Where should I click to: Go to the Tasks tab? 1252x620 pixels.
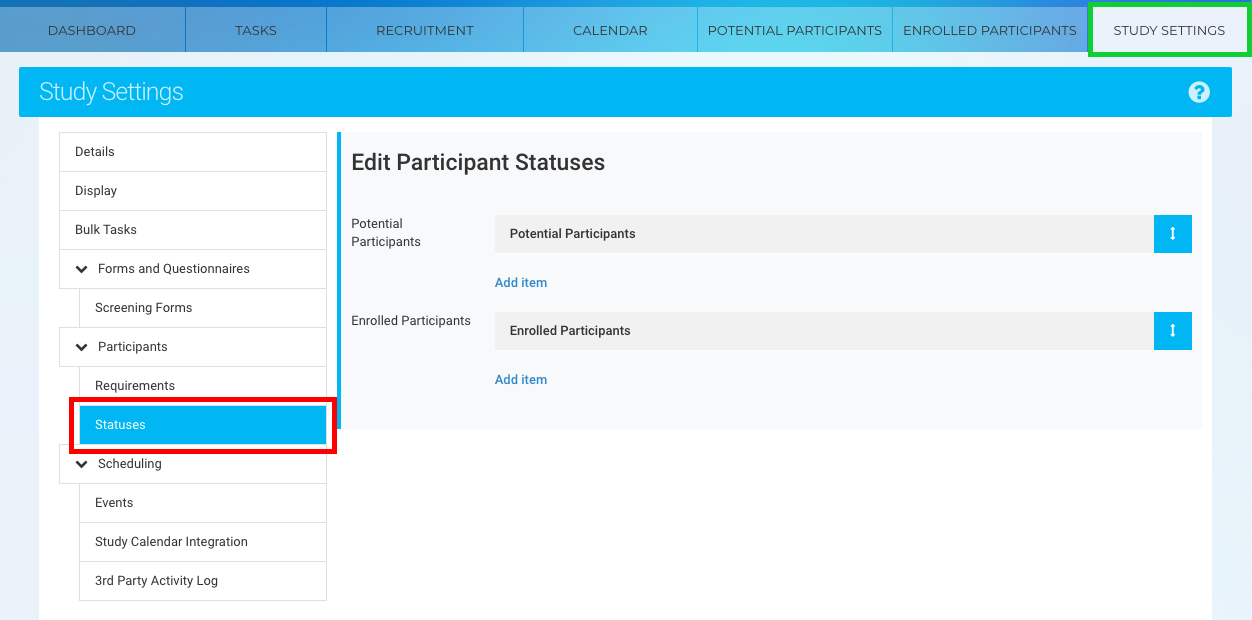pyautogui.click(x=256, y=30)
